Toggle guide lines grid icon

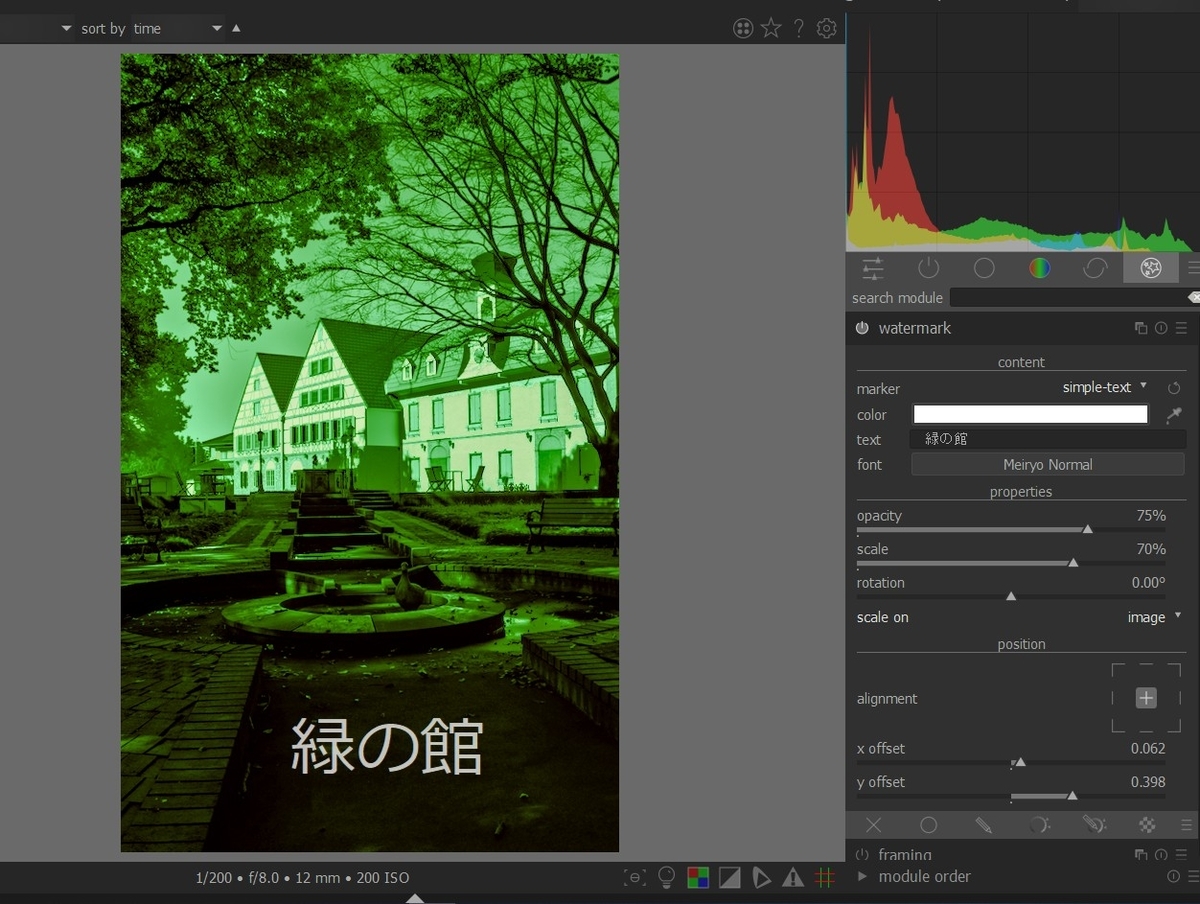point(825,878)
